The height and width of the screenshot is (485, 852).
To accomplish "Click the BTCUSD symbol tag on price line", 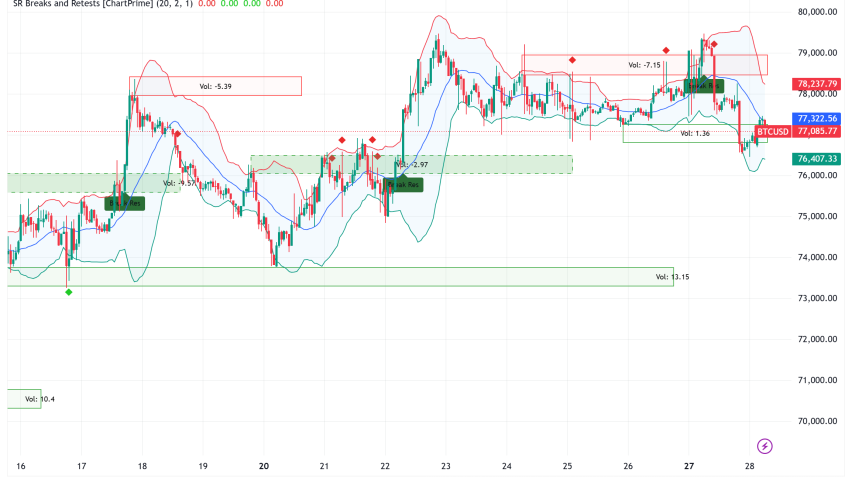I will pos(774,131).
